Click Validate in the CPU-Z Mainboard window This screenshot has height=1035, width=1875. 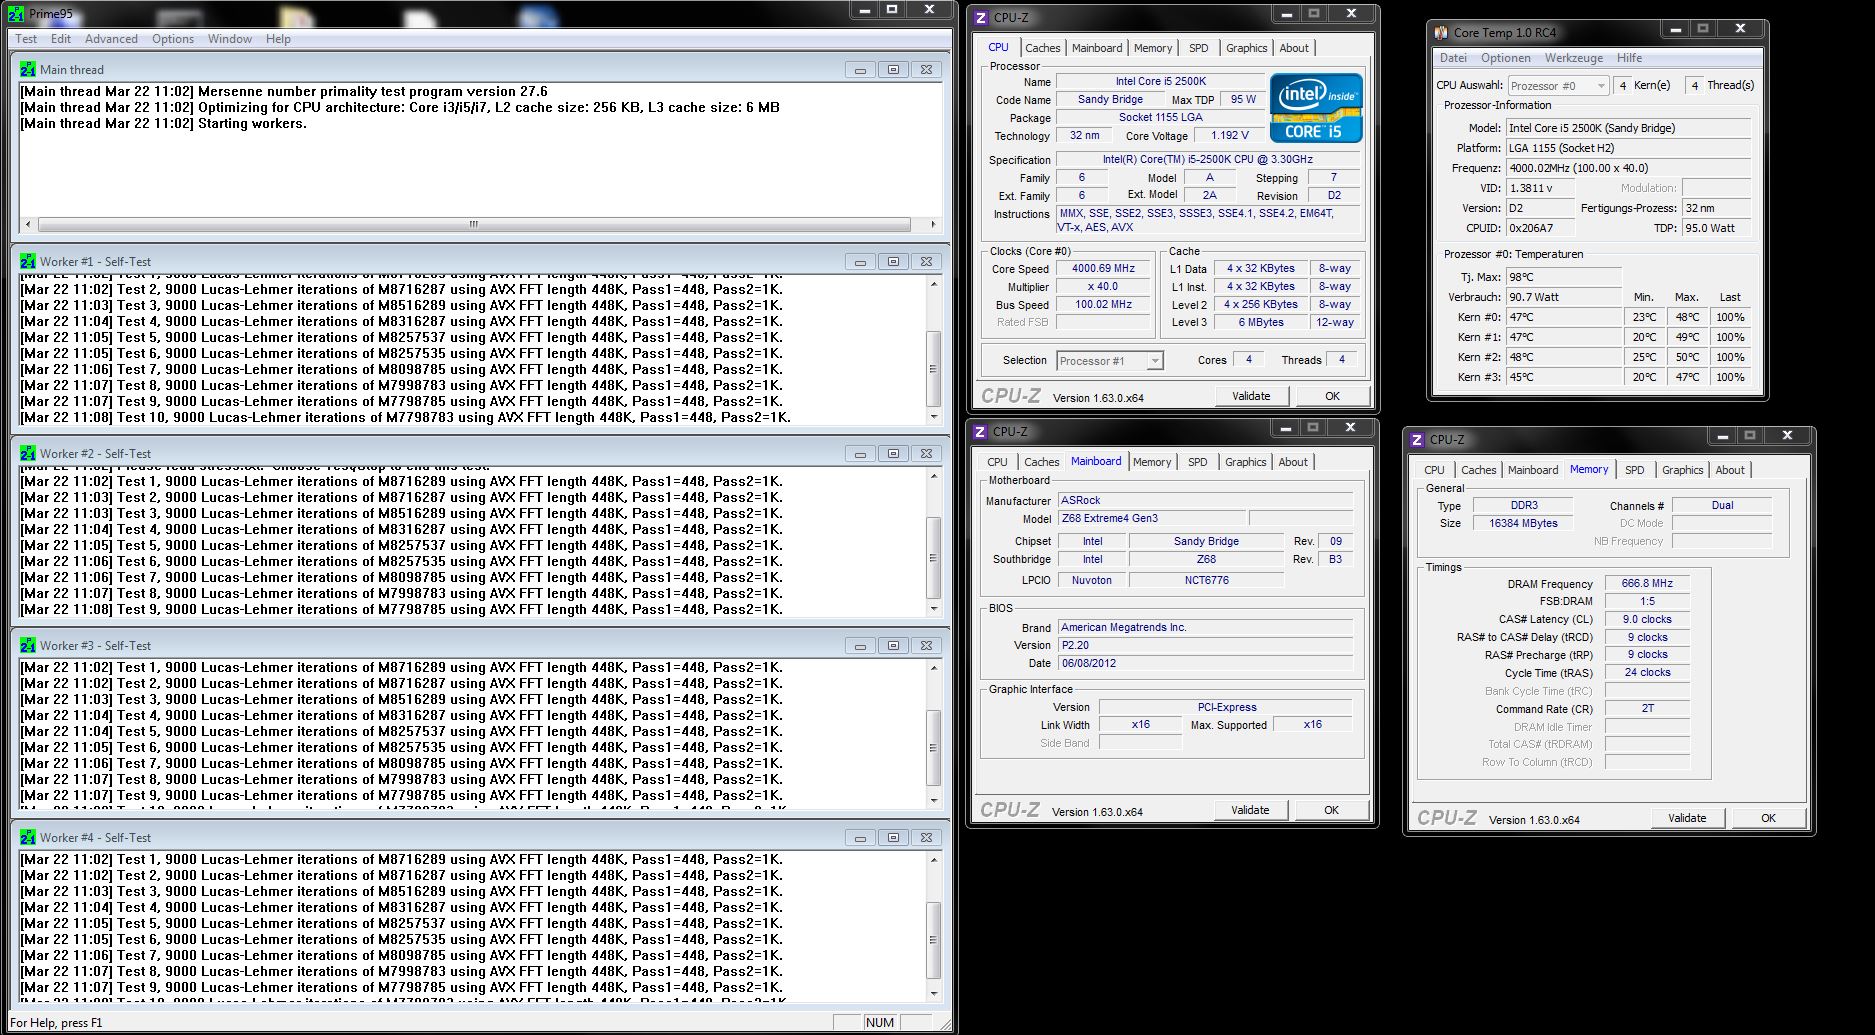pyautogui.click(x=1250, y=810)
